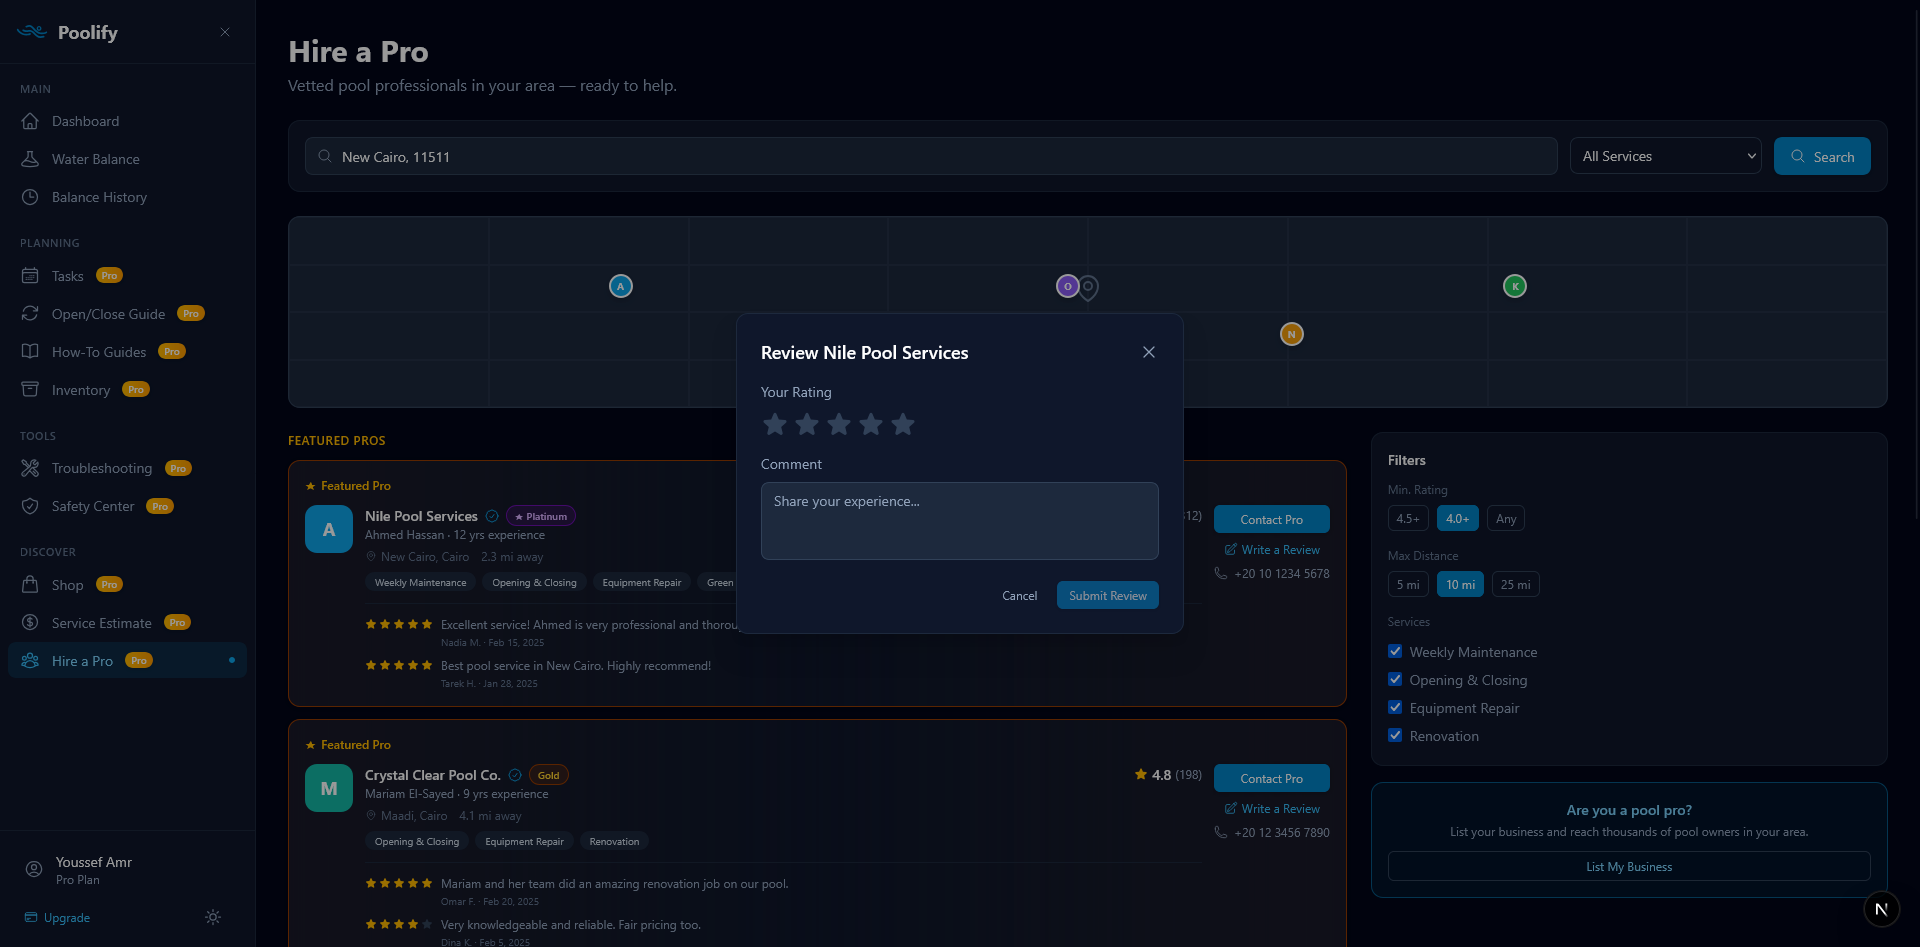This screenshot has width=1920, height=947.
Task: Click the Youssef Amr profile avatar icon
Action: coord(34,869)
